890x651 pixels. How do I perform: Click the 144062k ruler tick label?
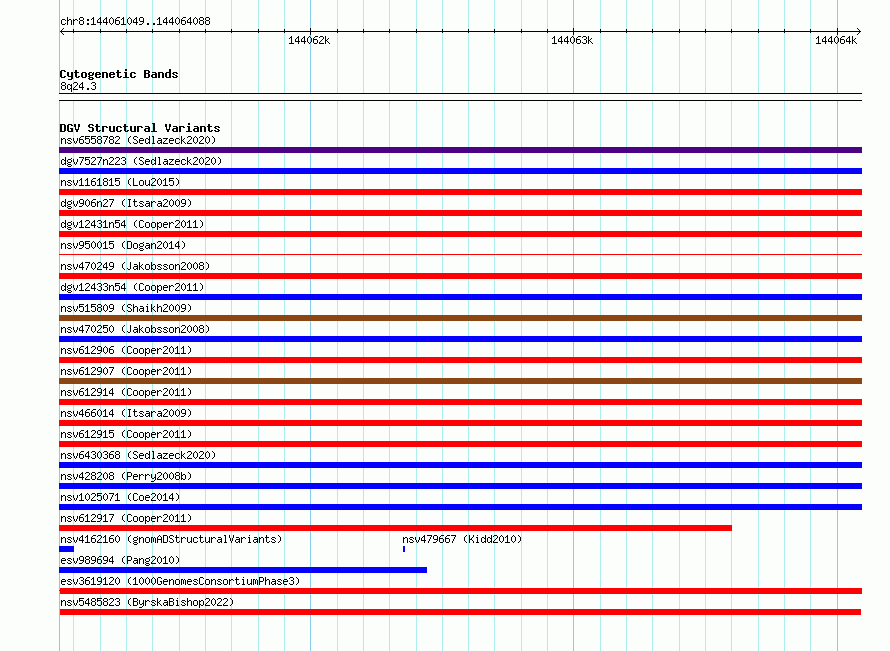point(309,40)
